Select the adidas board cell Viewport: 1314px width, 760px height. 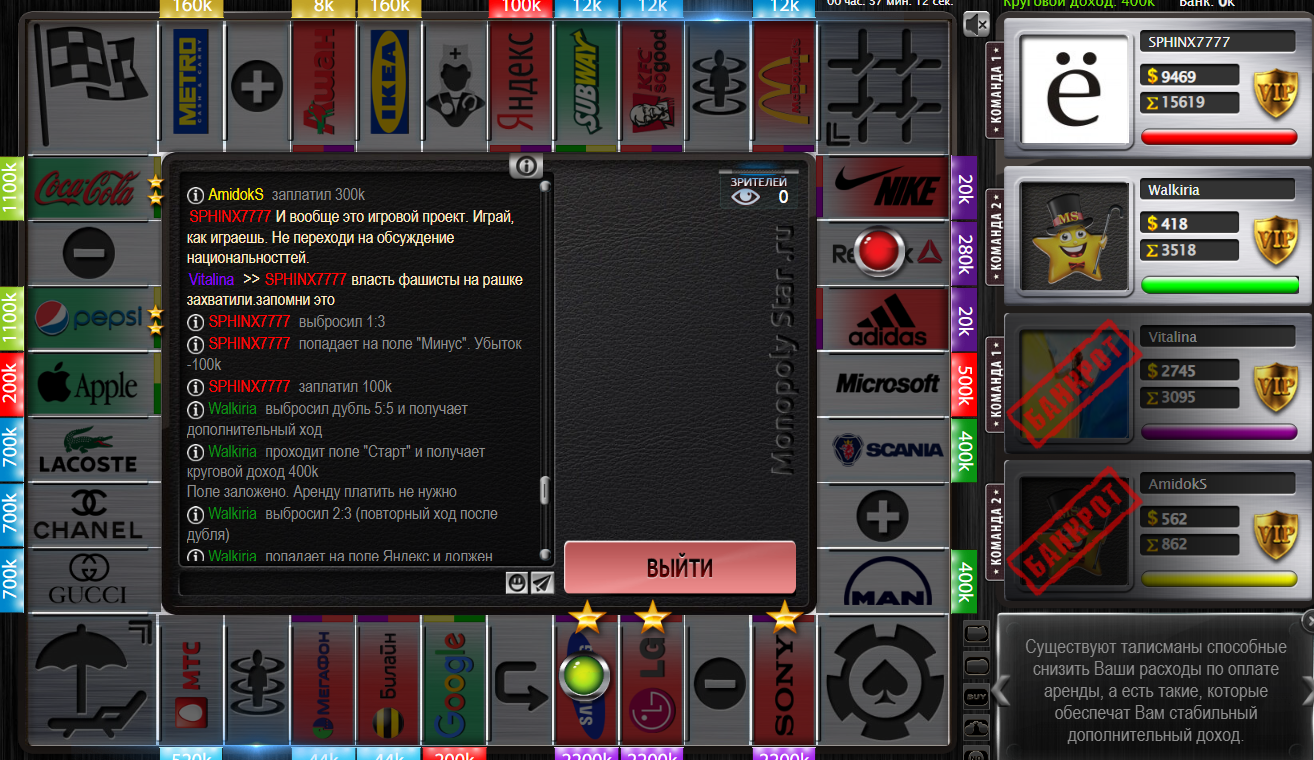point(884,319)
